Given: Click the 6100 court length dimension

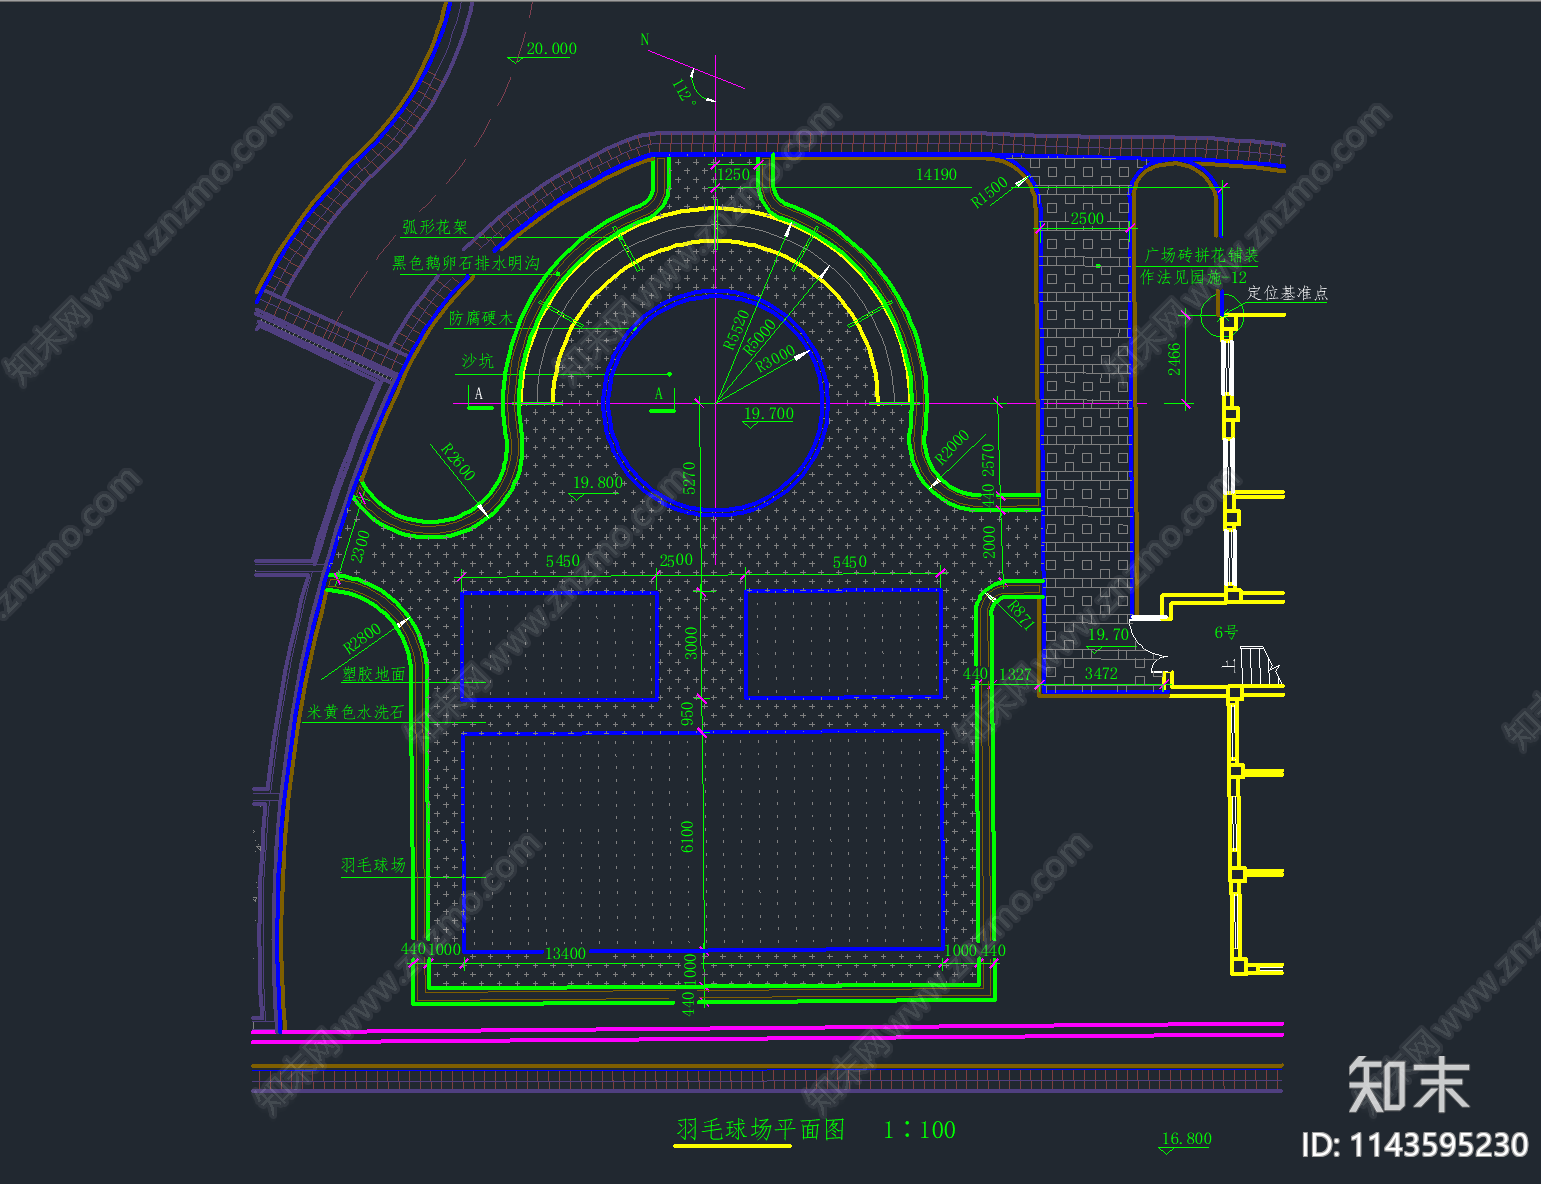Looking at the screenshot, I should pyautogui.click(x=687, y=837).
